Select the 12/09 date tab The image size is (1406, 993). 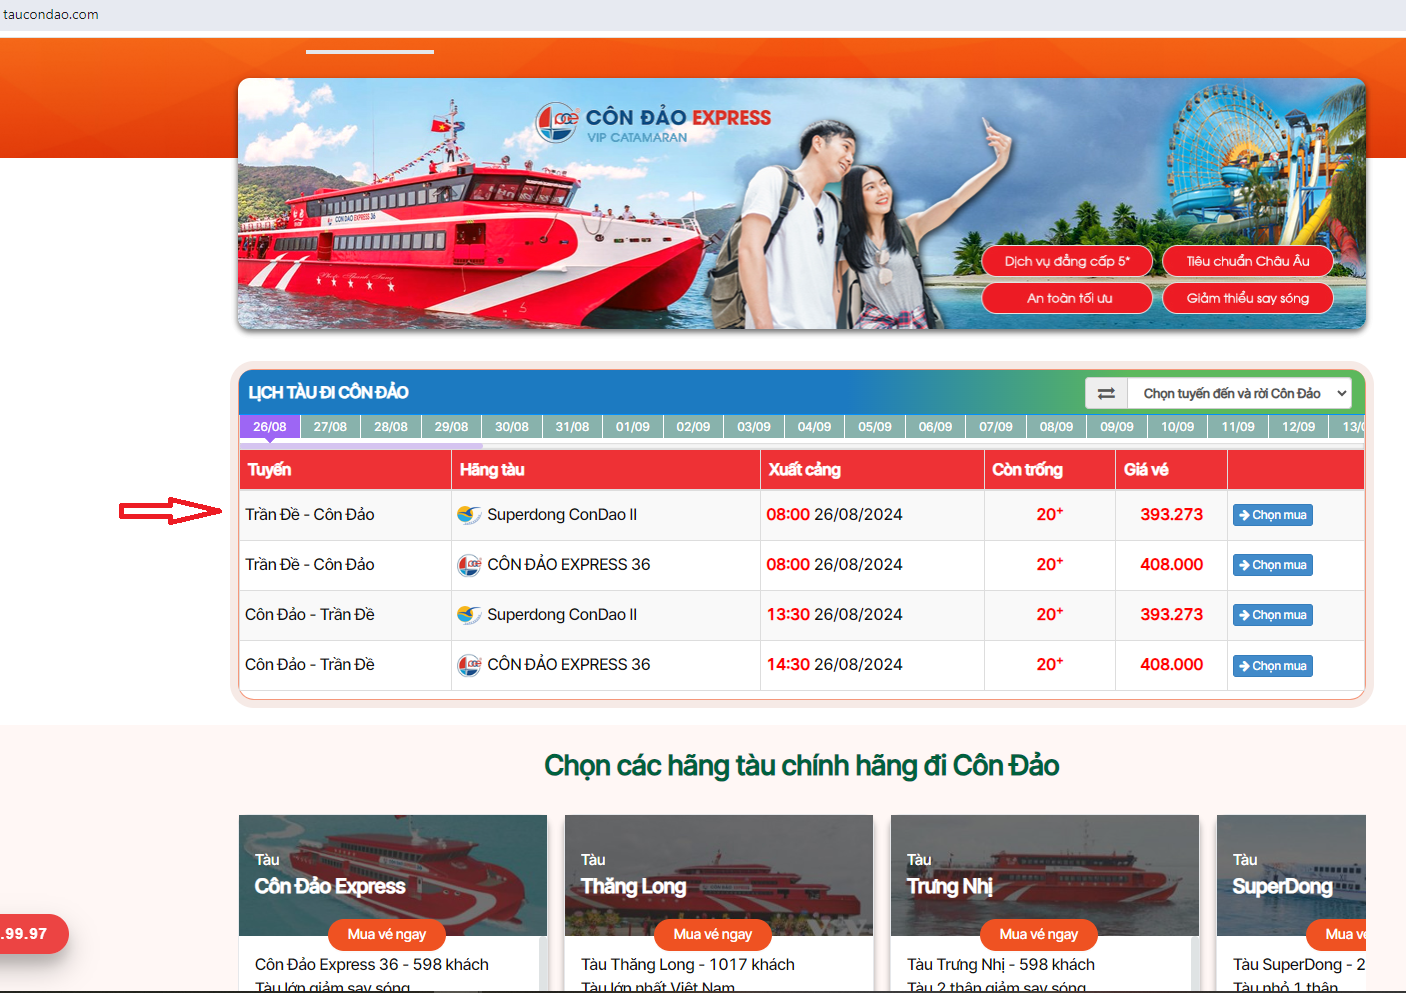[1298, 427]
